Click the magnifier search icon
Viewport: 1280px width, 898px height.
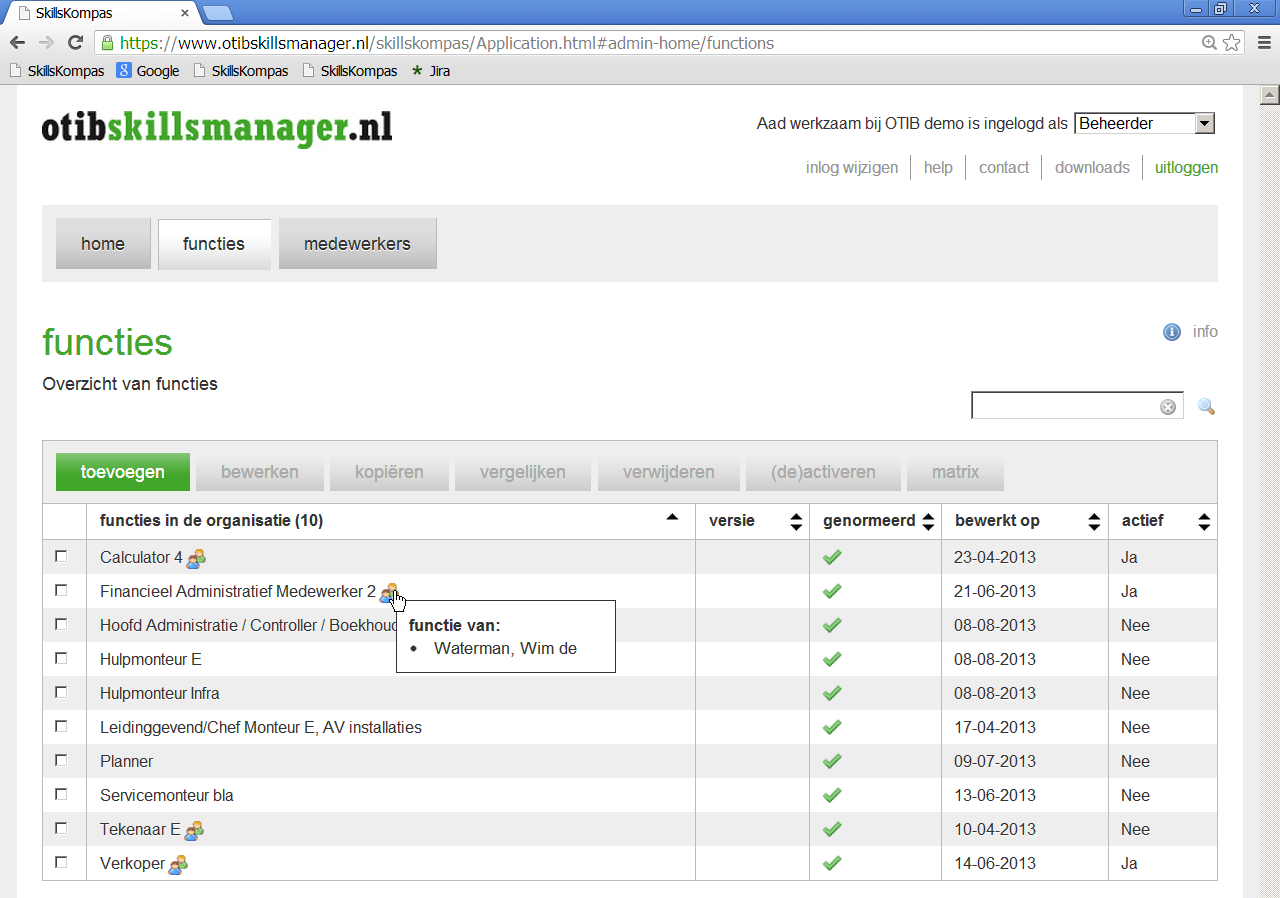[1206, 406]
